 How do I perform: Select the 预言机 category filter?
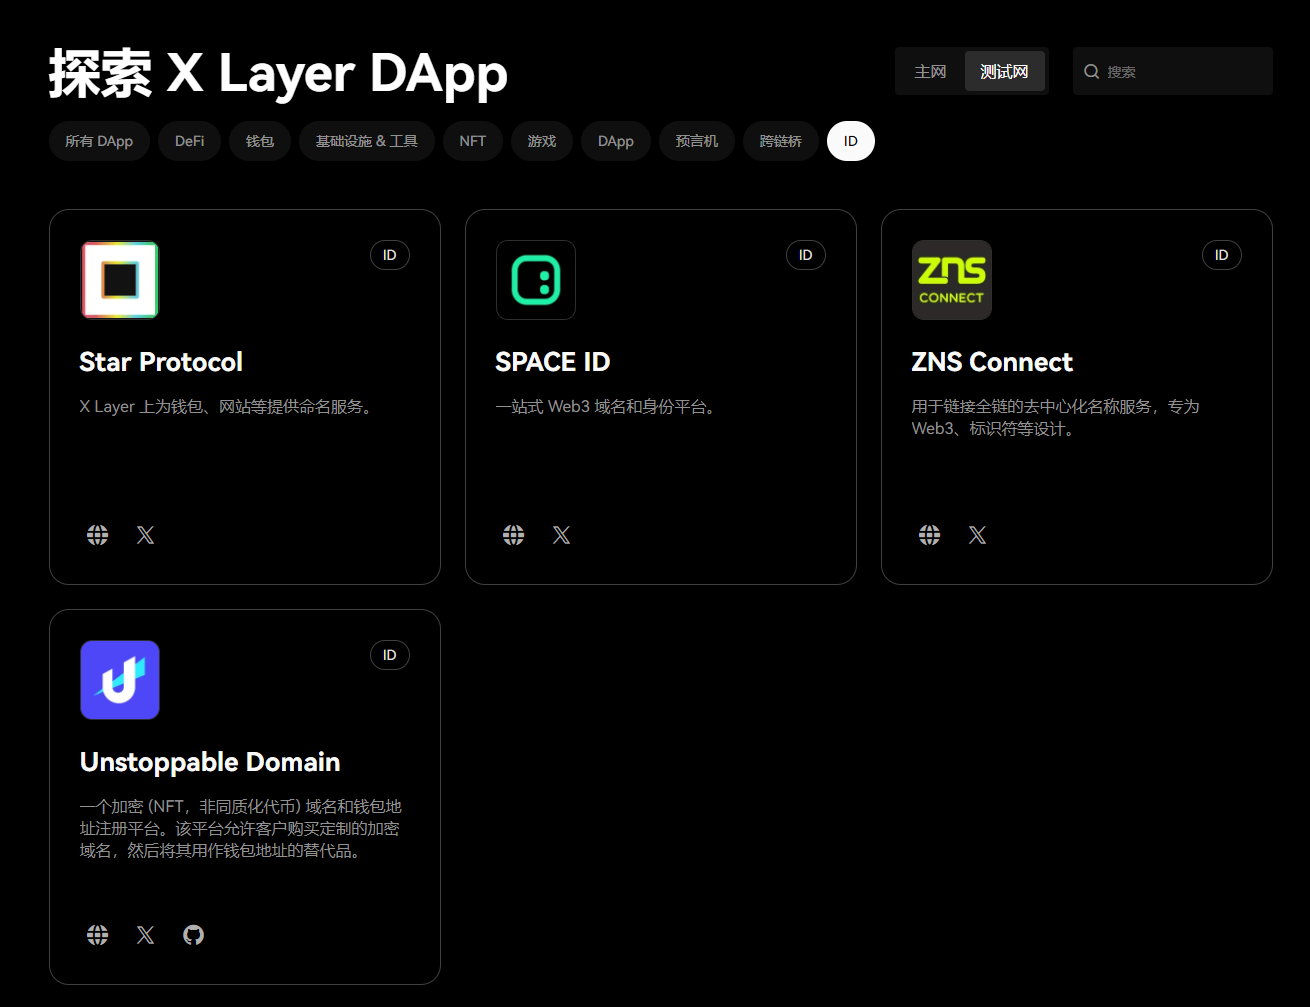click(697, 141)
